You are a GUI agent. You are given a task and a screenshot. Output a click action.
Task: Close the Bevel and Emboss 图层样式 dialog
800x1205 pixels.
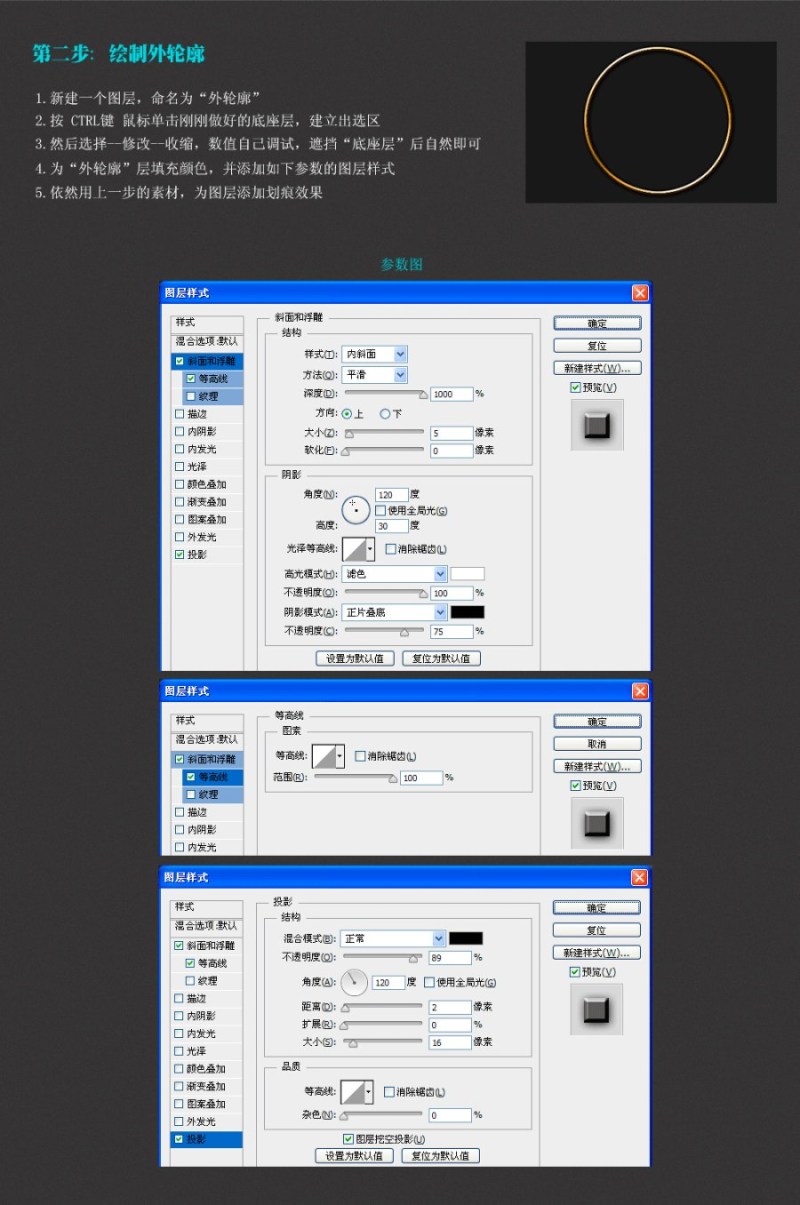pos(640,293)
